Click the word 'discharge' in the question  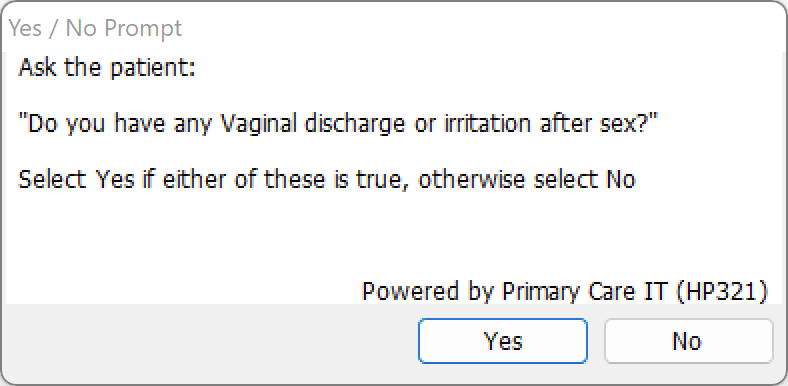tap(354, 124)
